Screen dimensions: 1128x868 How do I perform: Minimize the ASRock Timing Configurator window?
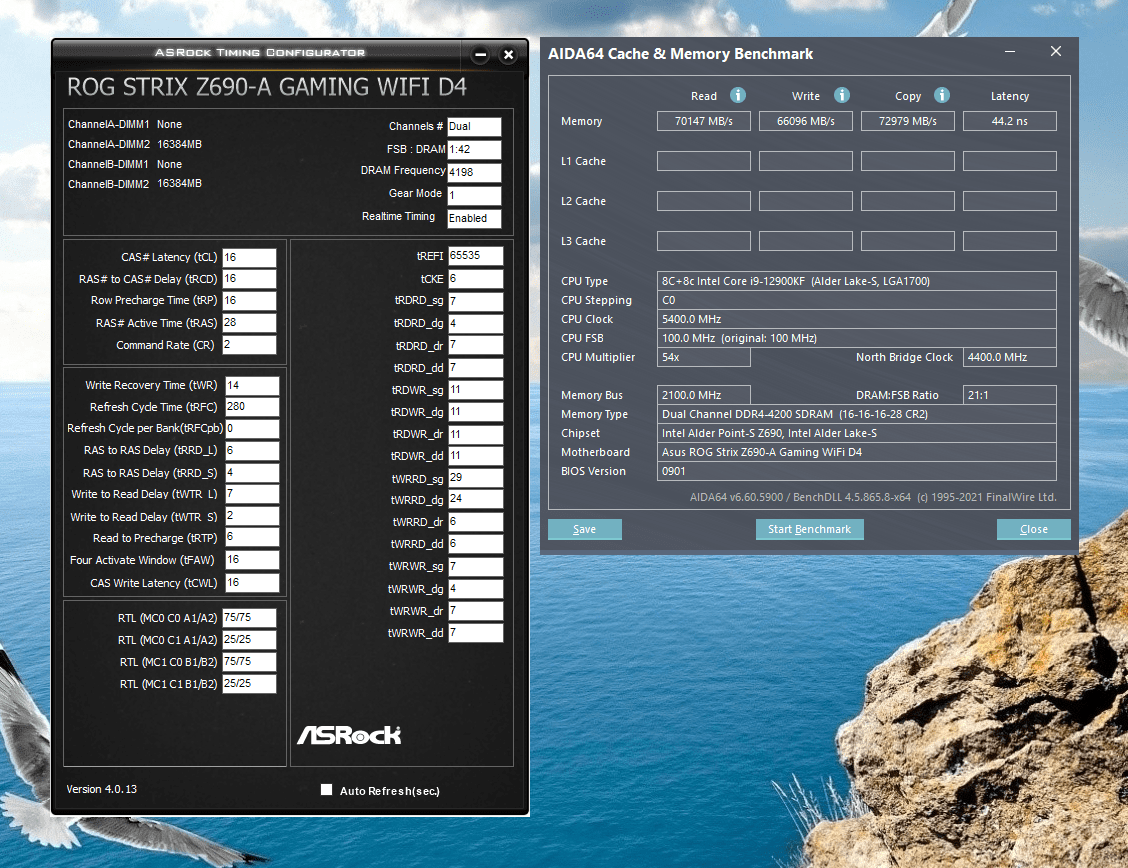pyautogui.click(x=481, y=55)
